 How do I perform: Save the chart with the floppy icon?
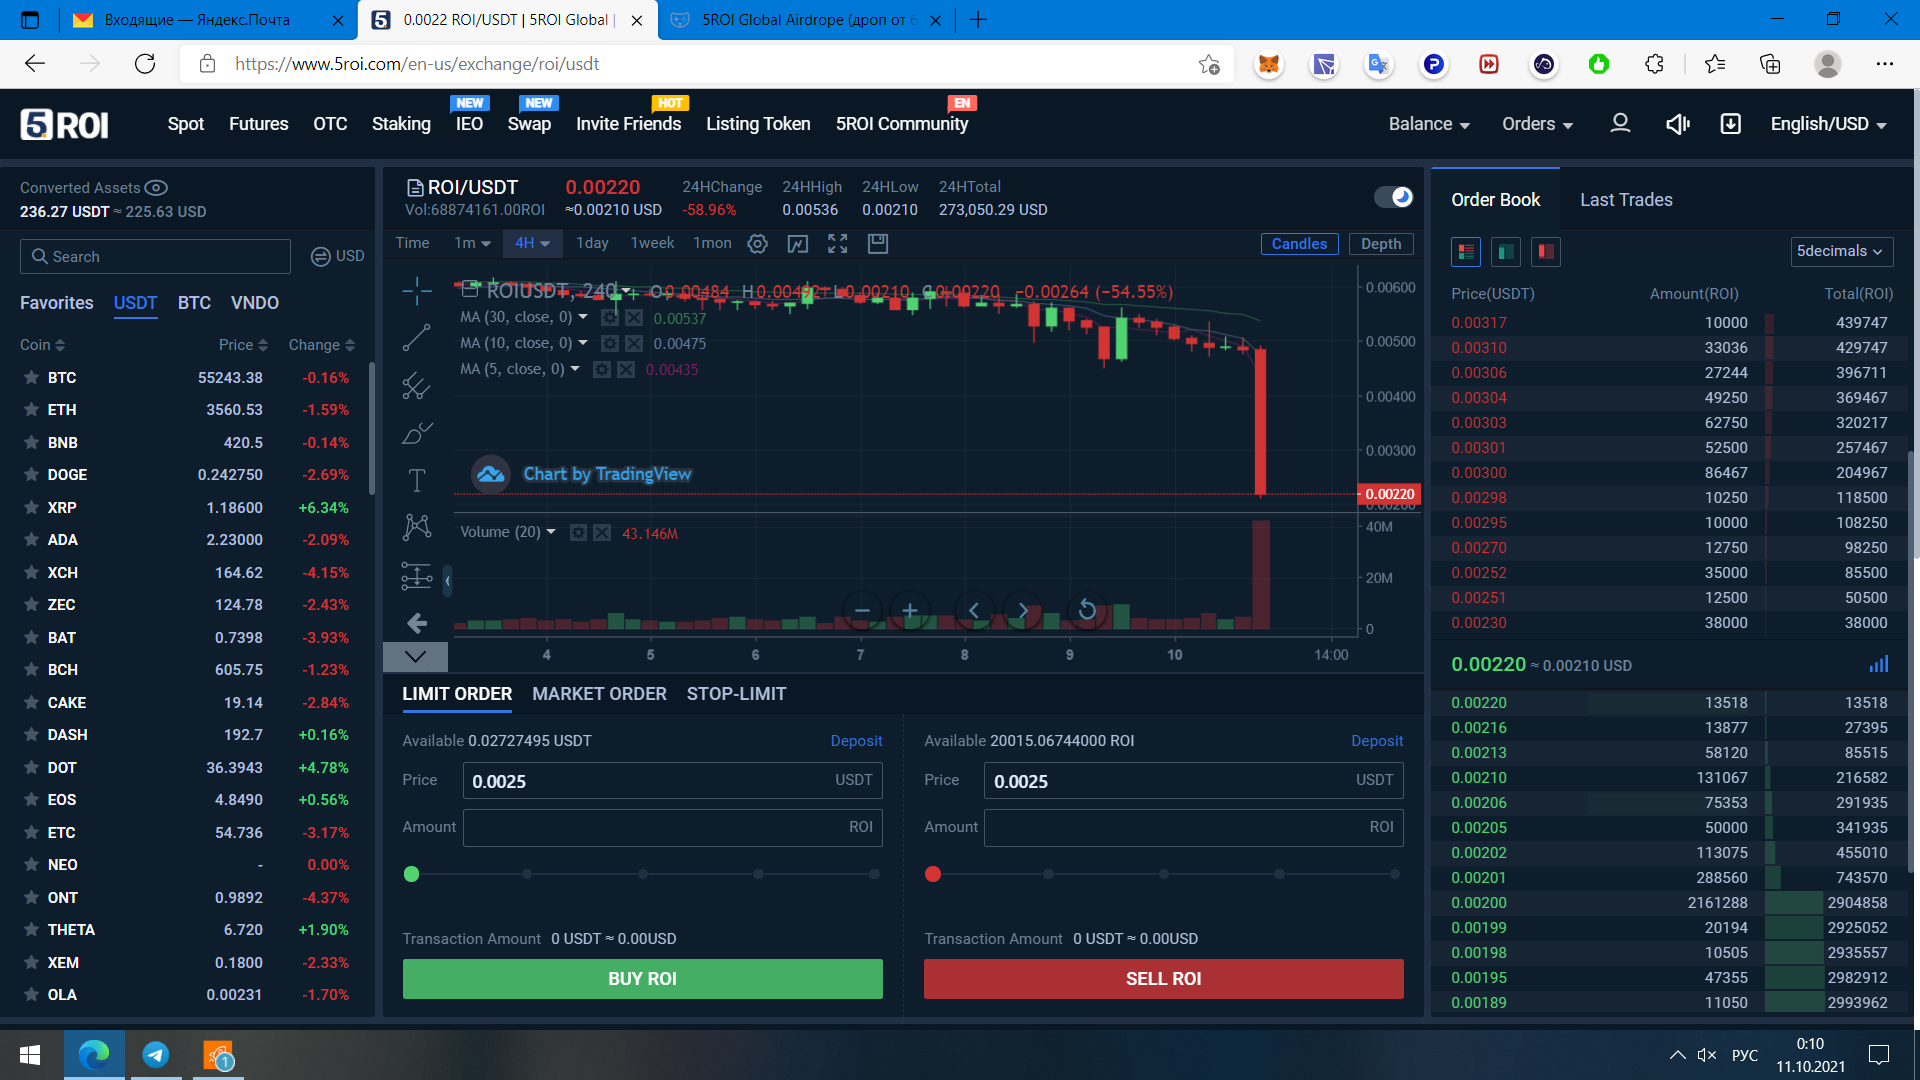click(878, 243)
